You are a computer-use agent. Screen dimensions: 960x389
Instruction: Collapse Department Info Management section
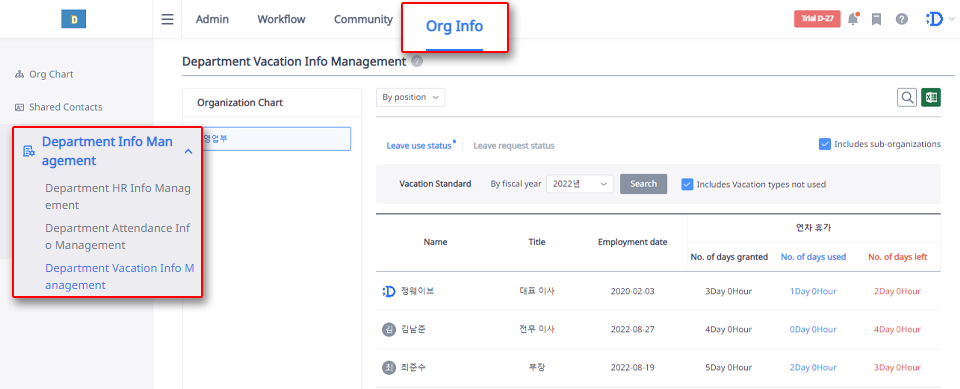tap(189, 151)
